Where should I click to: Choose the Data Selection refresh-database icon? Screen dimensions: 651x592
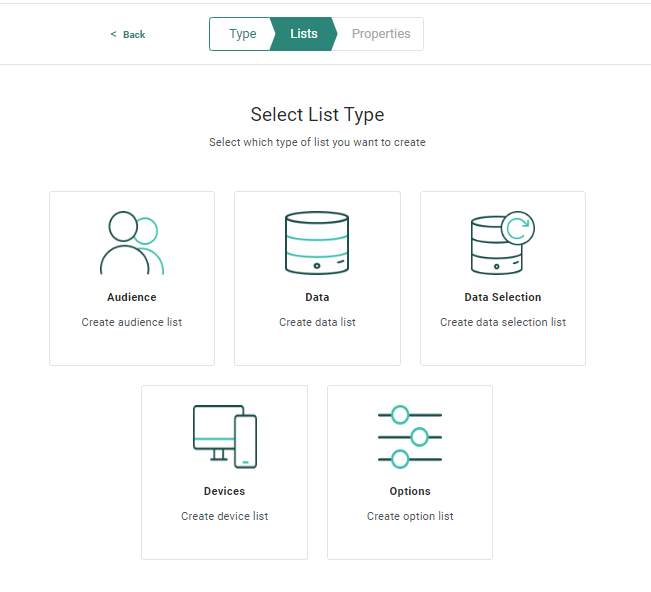[502, 243]
